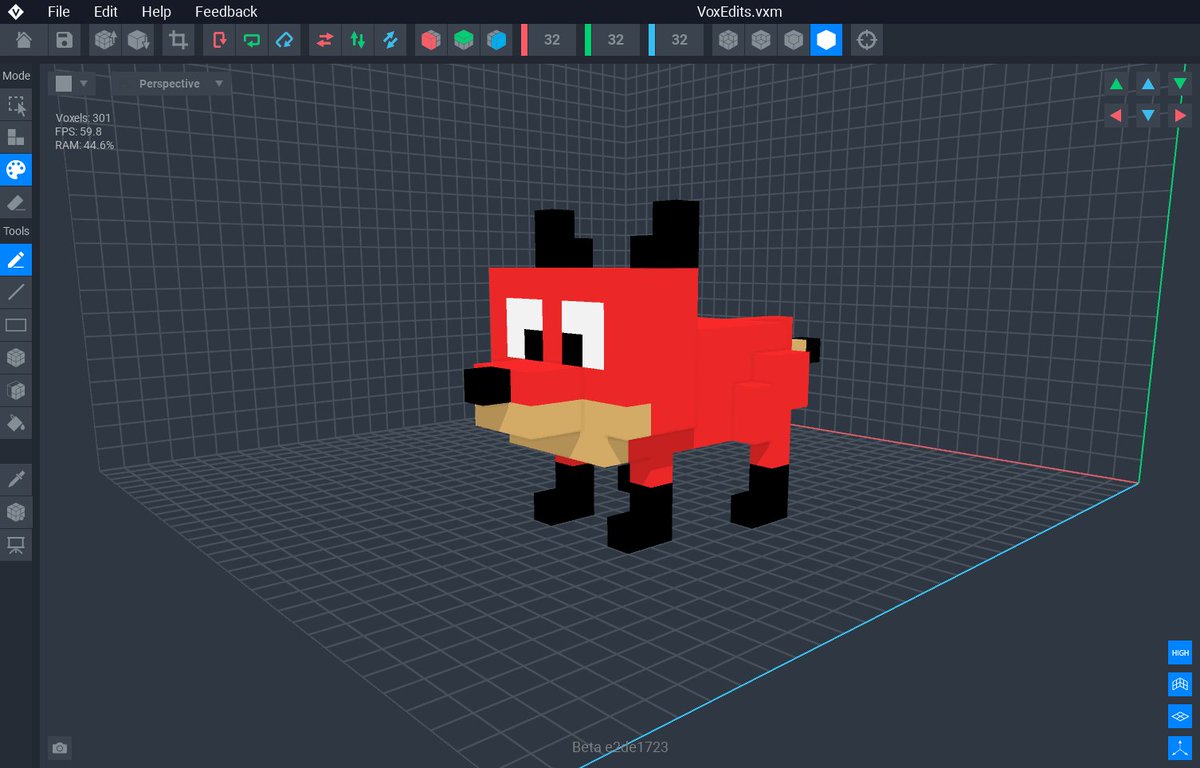Click the 'Voxels: 301' stat text

click(x=83, y=118)
